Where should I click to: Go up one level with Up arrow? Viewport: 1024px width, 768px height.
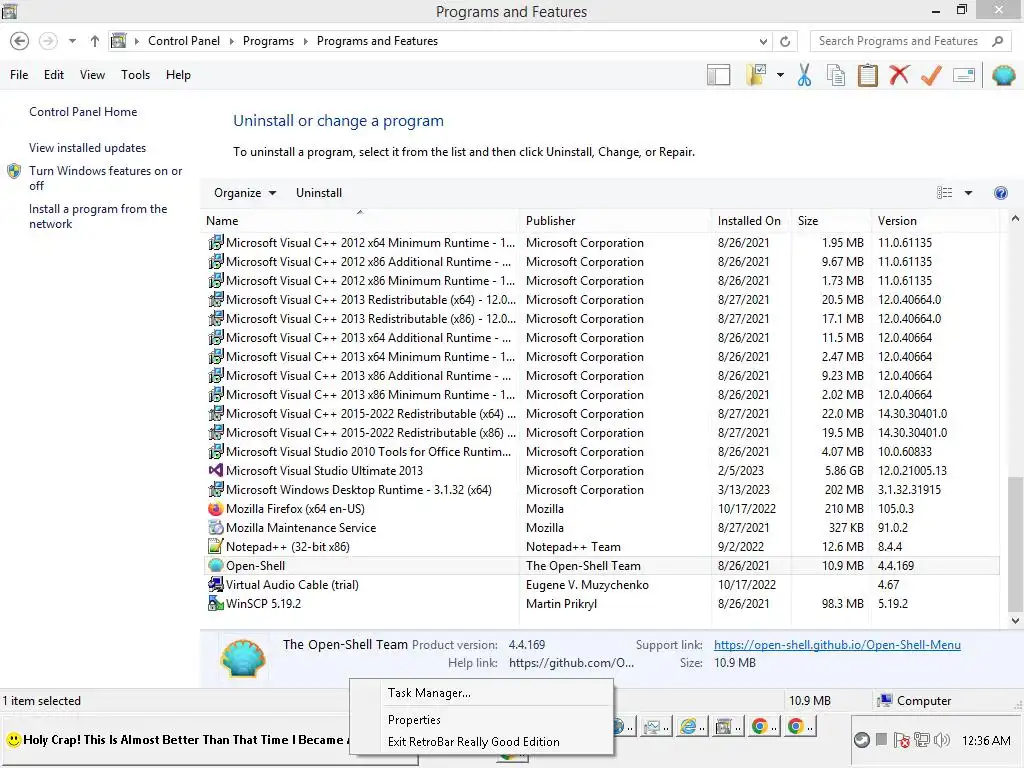coord(95,41)
